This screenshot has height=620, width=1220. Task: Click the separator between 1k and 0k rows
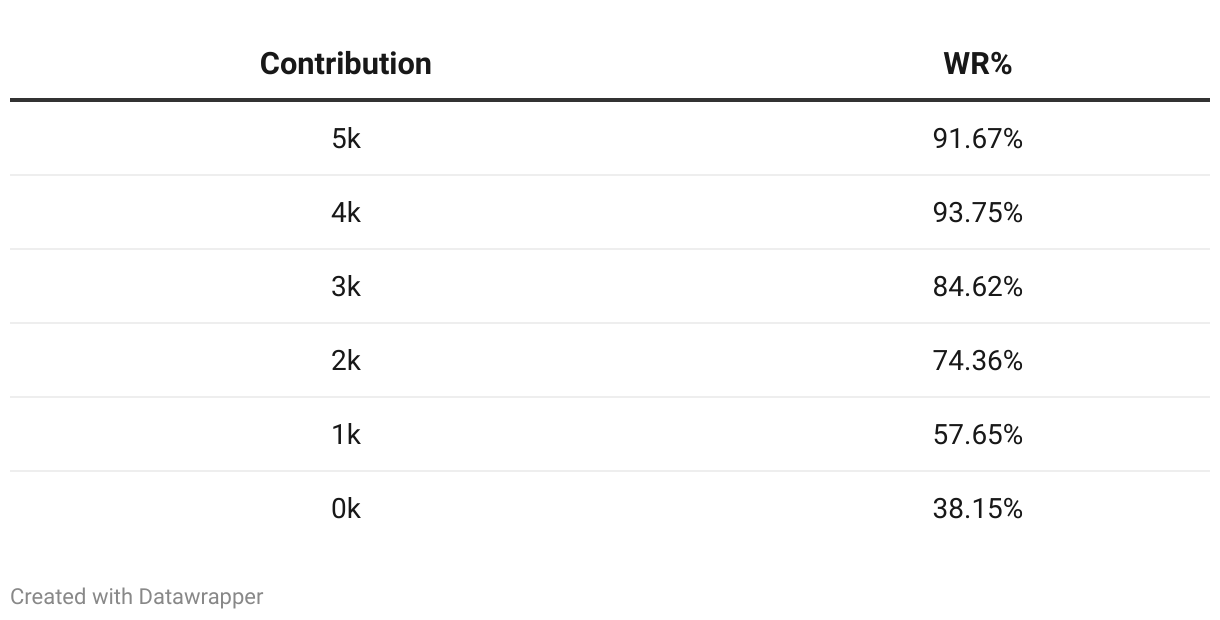[610, 471]
